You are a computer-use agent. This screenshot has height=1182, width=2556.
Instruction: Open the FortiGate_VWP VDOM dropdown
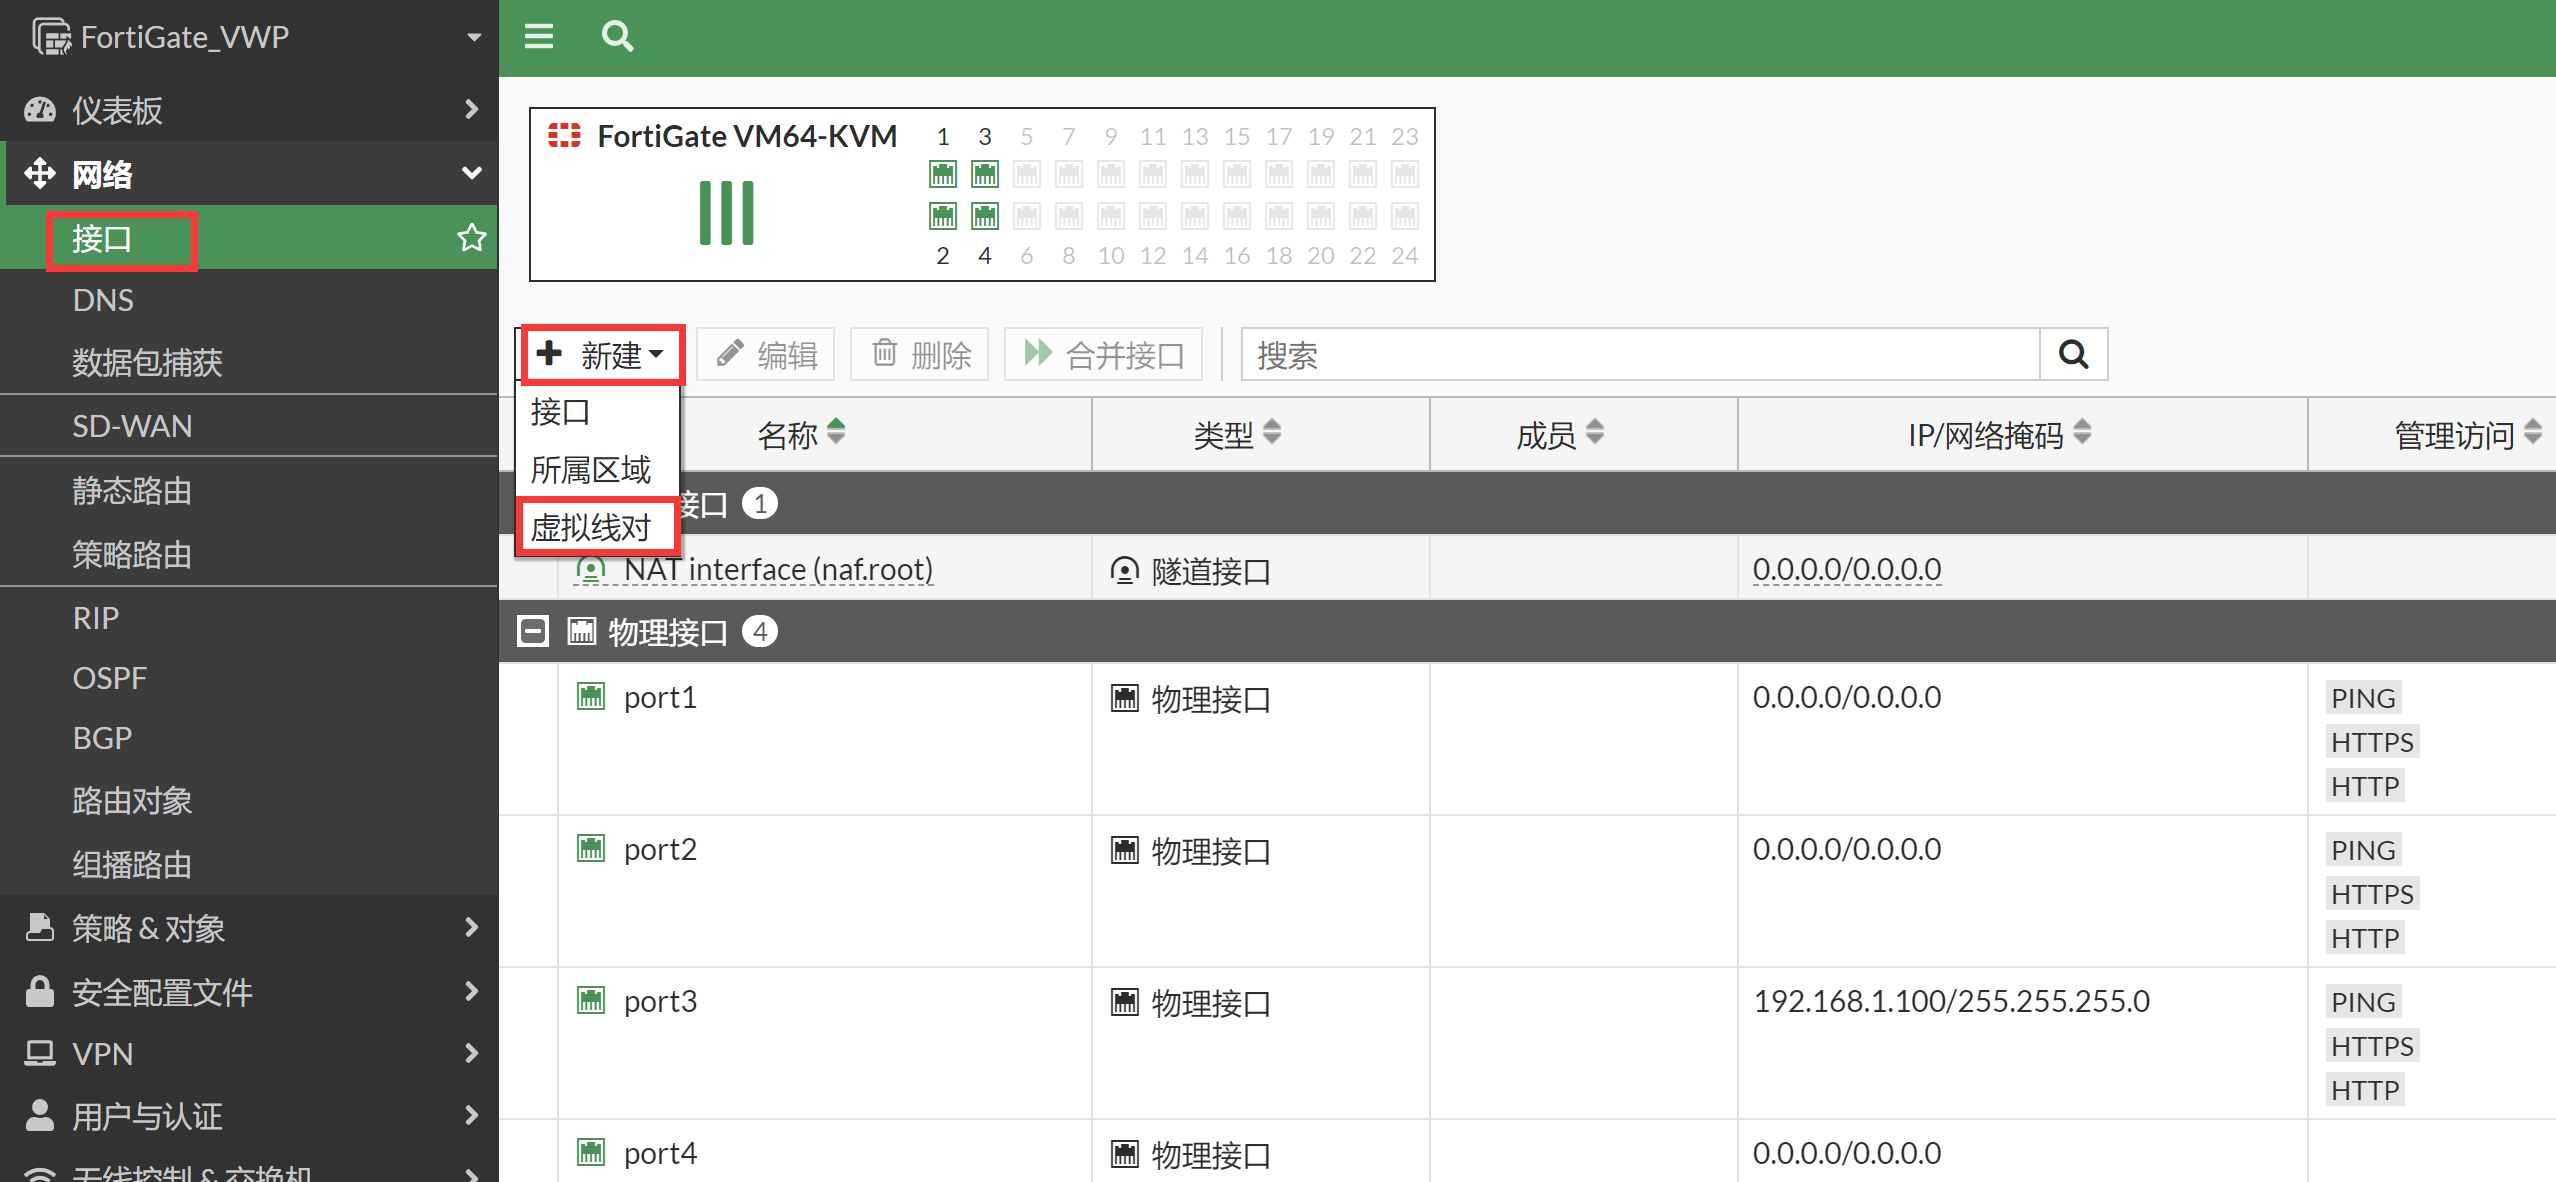tap(474, 37)
